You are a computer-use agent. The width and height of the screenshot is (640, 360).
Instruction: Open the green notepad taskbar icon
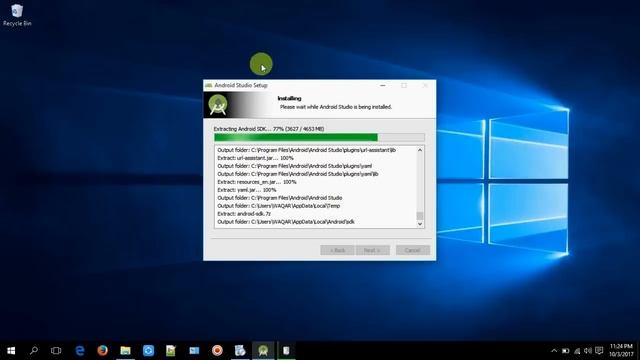tap(171, 351)
